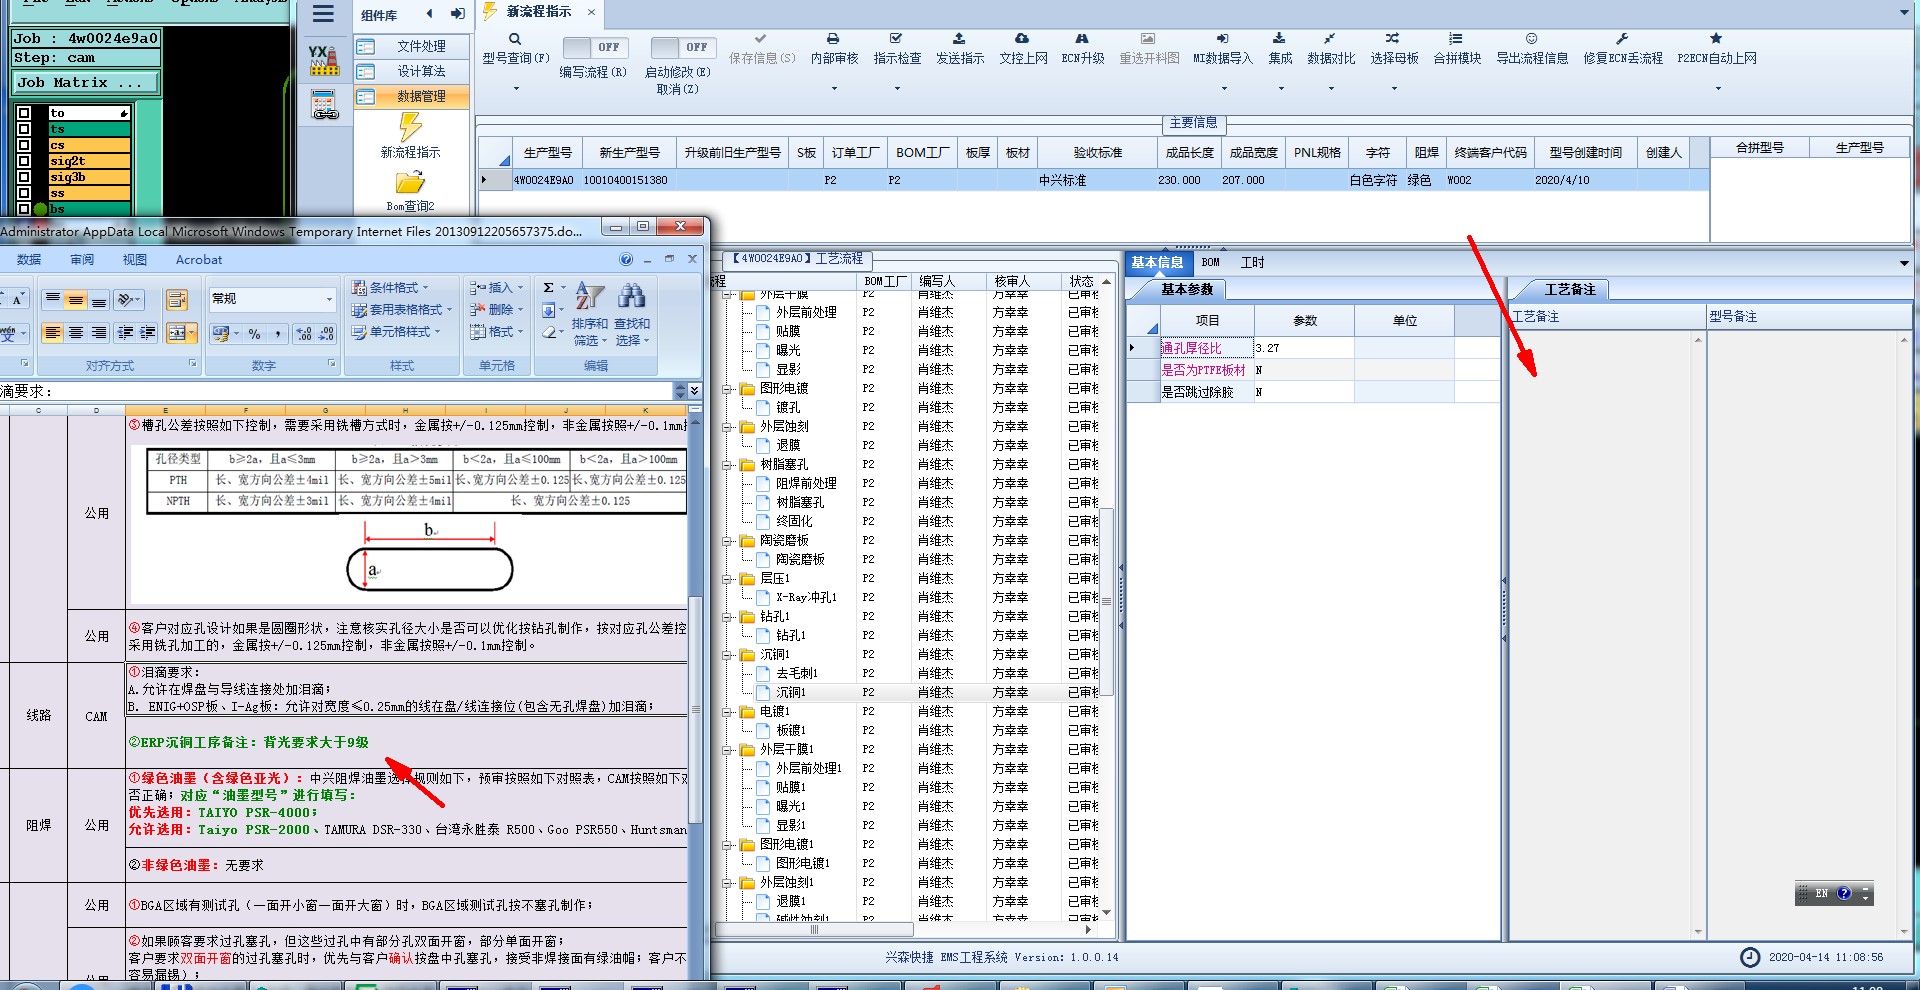Click the 内部审核 printer icon

pyautogui.click(x=833, y=39)
